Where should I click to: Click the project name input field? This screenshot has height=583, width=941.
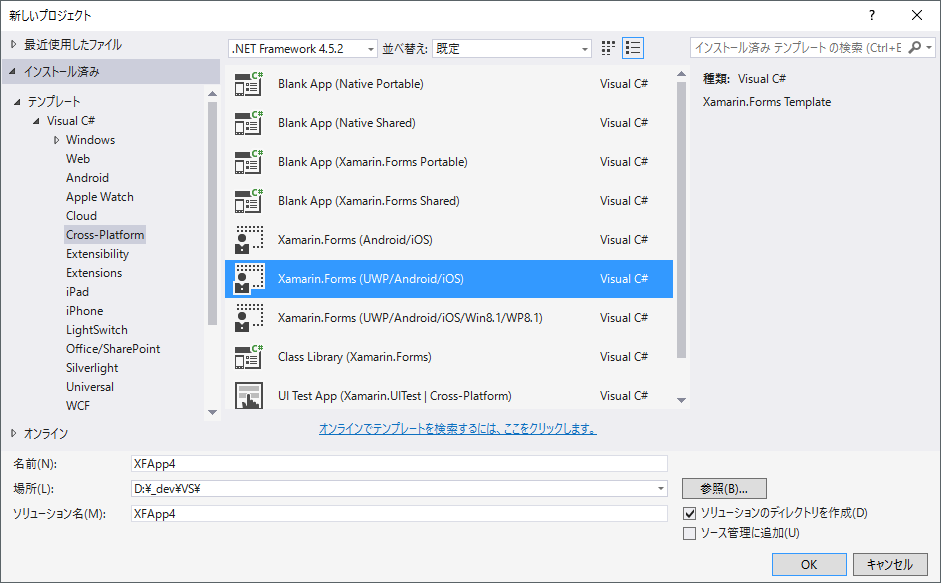[399, 464]
